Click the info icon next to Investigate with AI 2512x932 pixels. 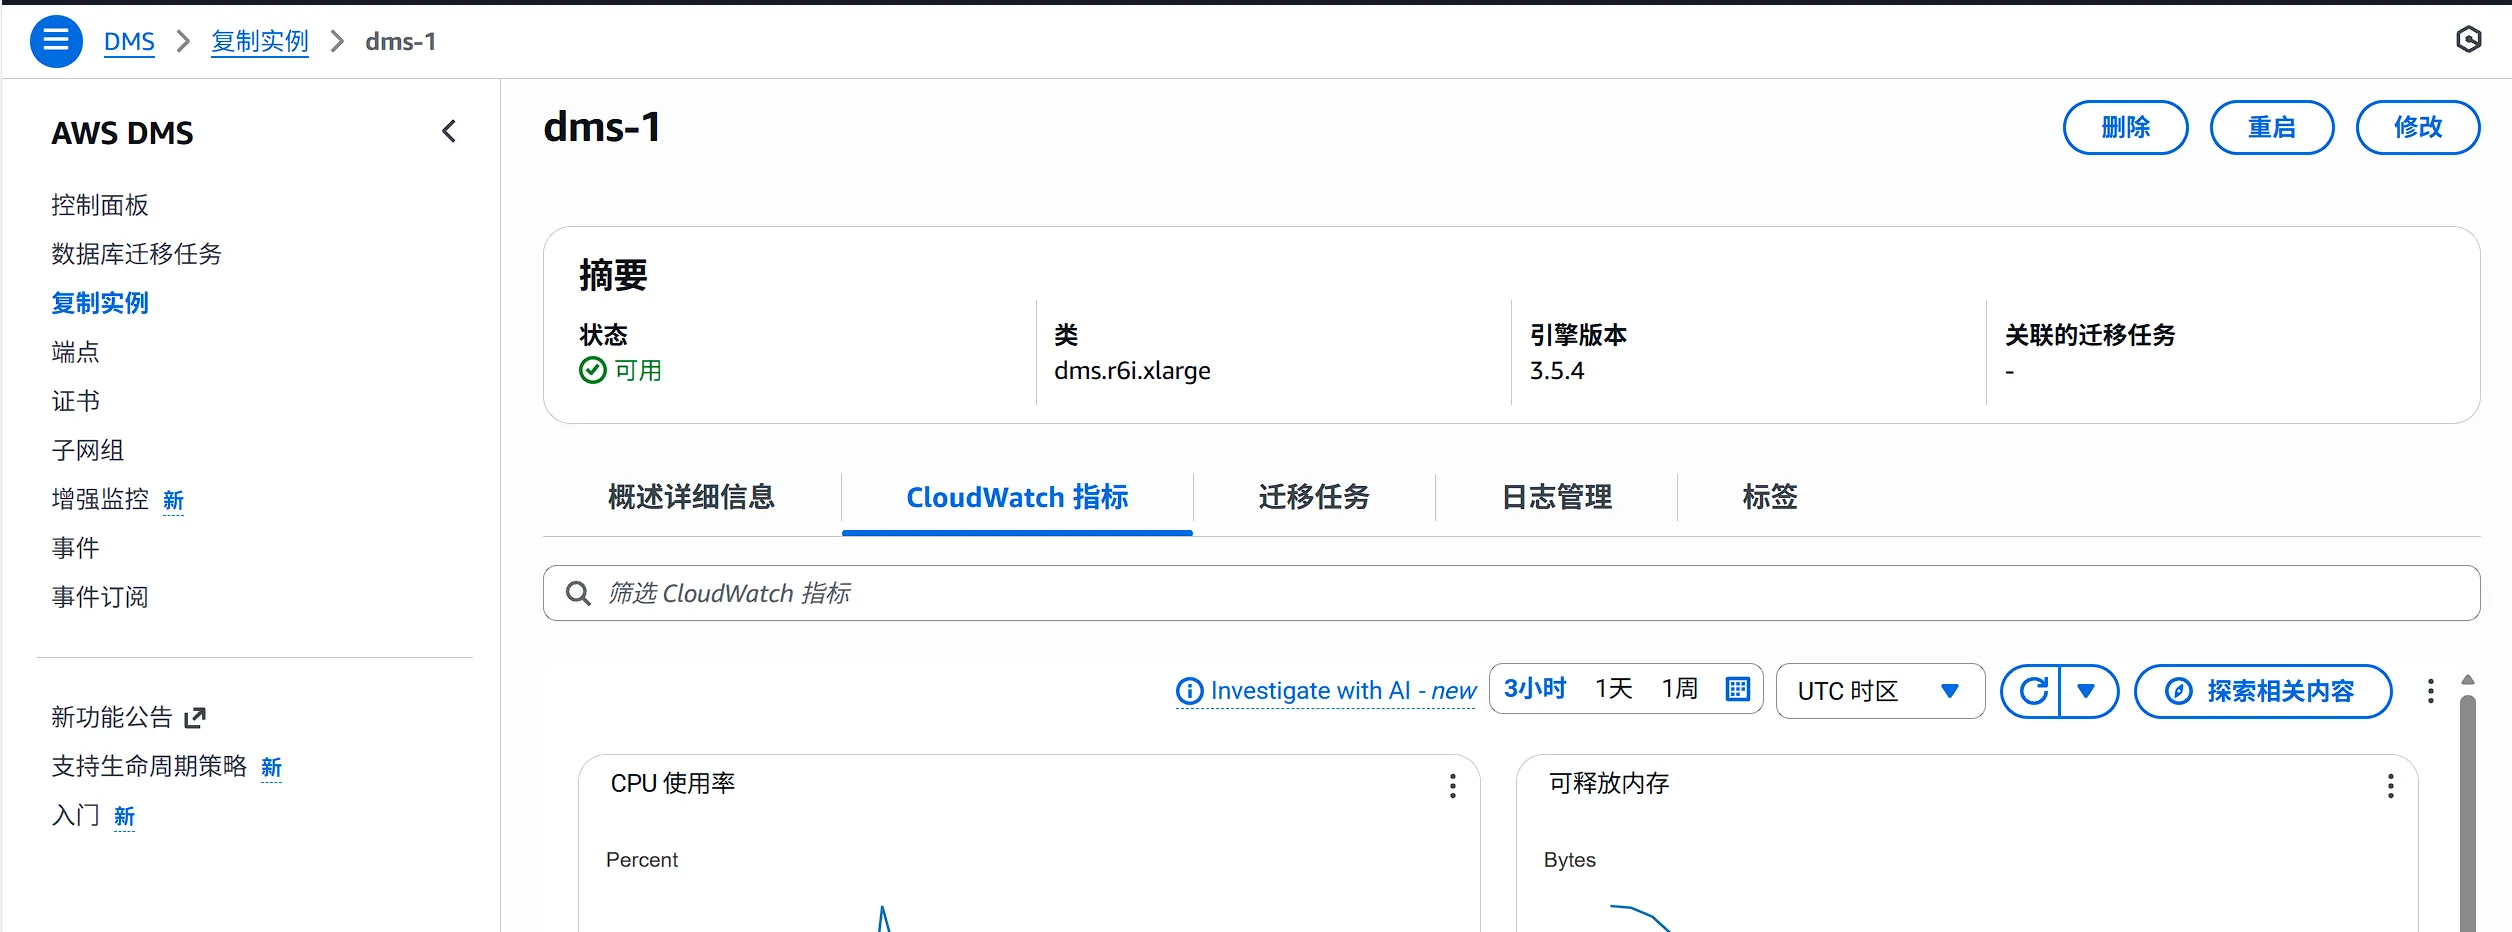click(x=1188, y=690)
